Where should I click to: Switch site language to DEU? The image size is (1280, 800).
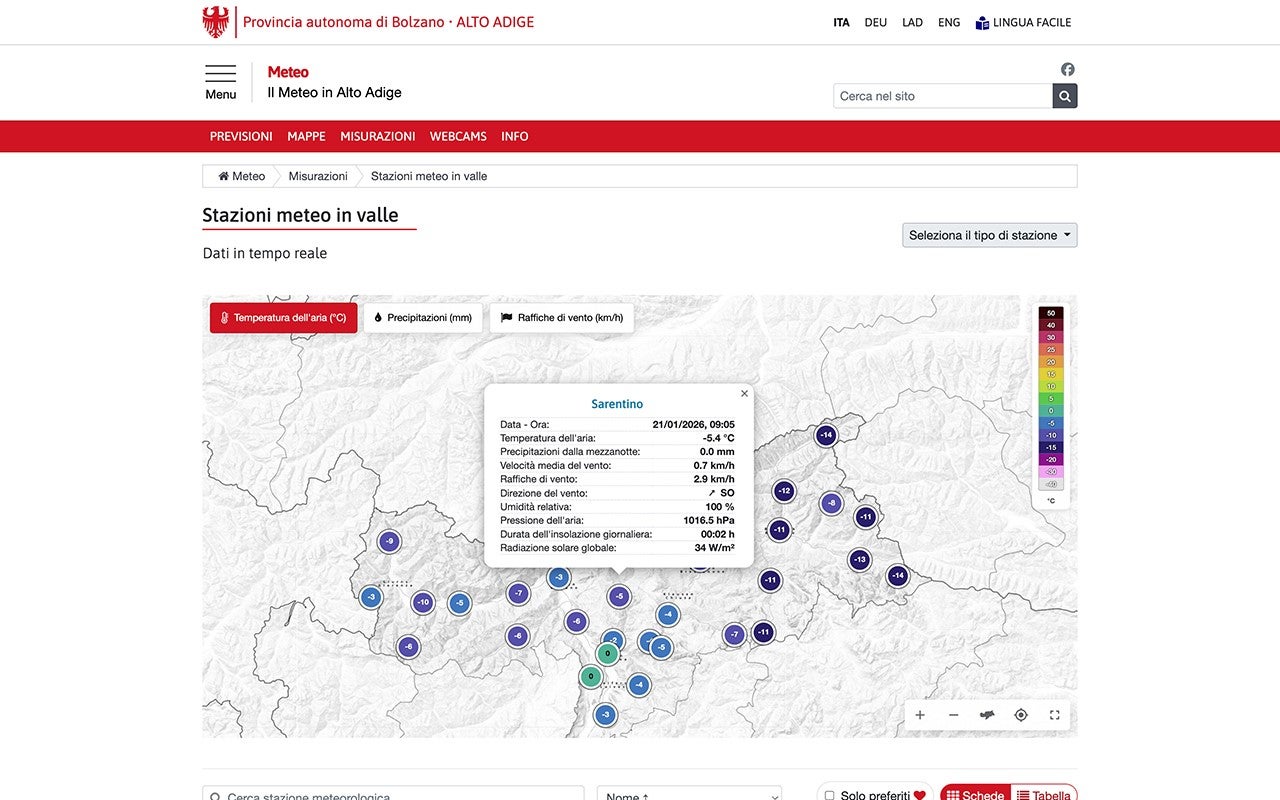875,22
